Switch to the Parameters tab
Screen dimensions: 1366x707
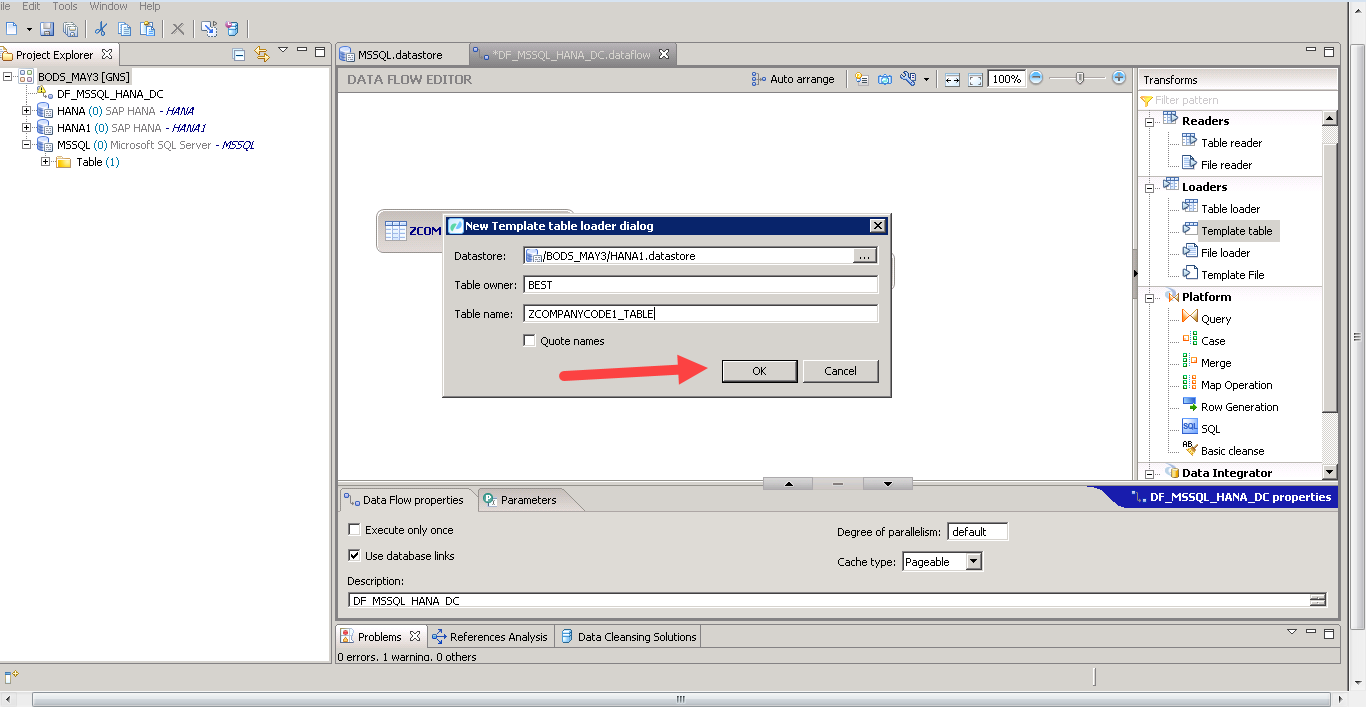[x=528, y=499]
